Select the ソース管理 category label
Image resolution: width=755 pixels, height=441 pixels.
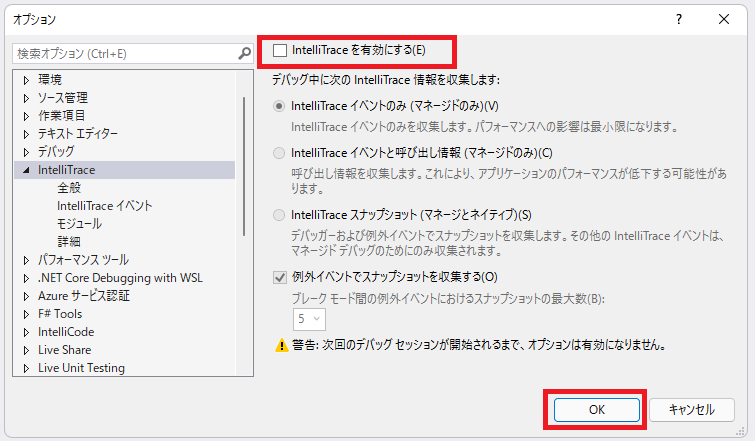pyautogui.click(x=63, y=98)
